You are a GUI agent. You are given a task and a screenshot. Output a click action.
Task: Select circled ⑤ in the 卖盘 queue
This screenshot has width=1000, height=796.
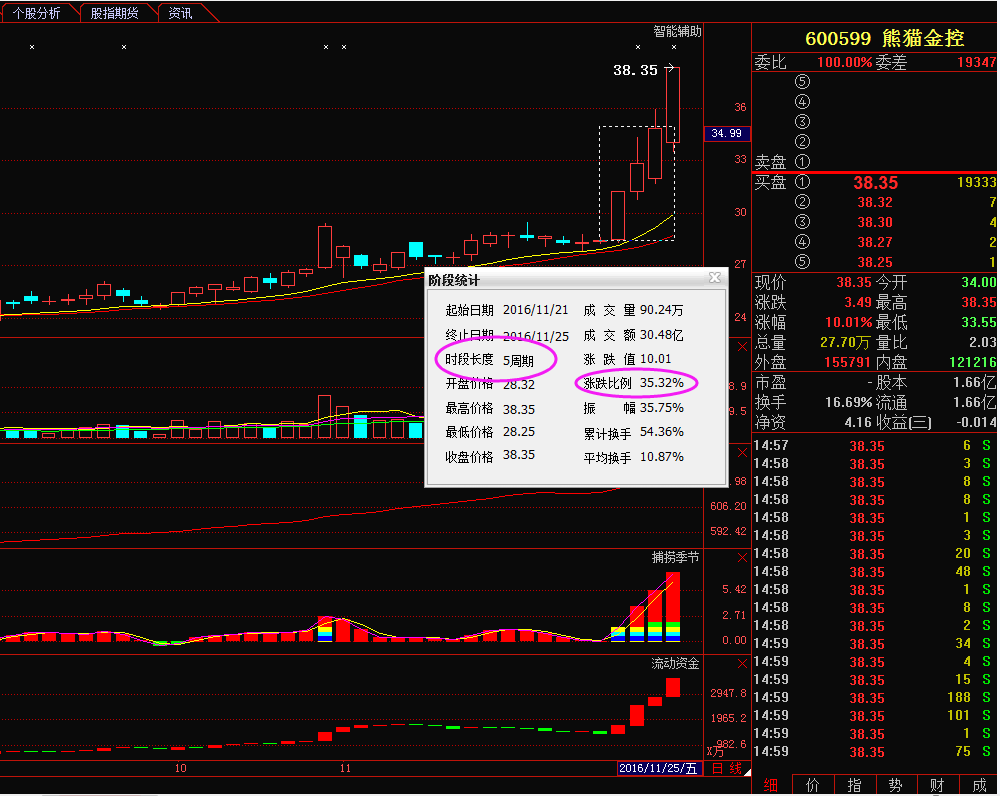(x=802, y=81)
